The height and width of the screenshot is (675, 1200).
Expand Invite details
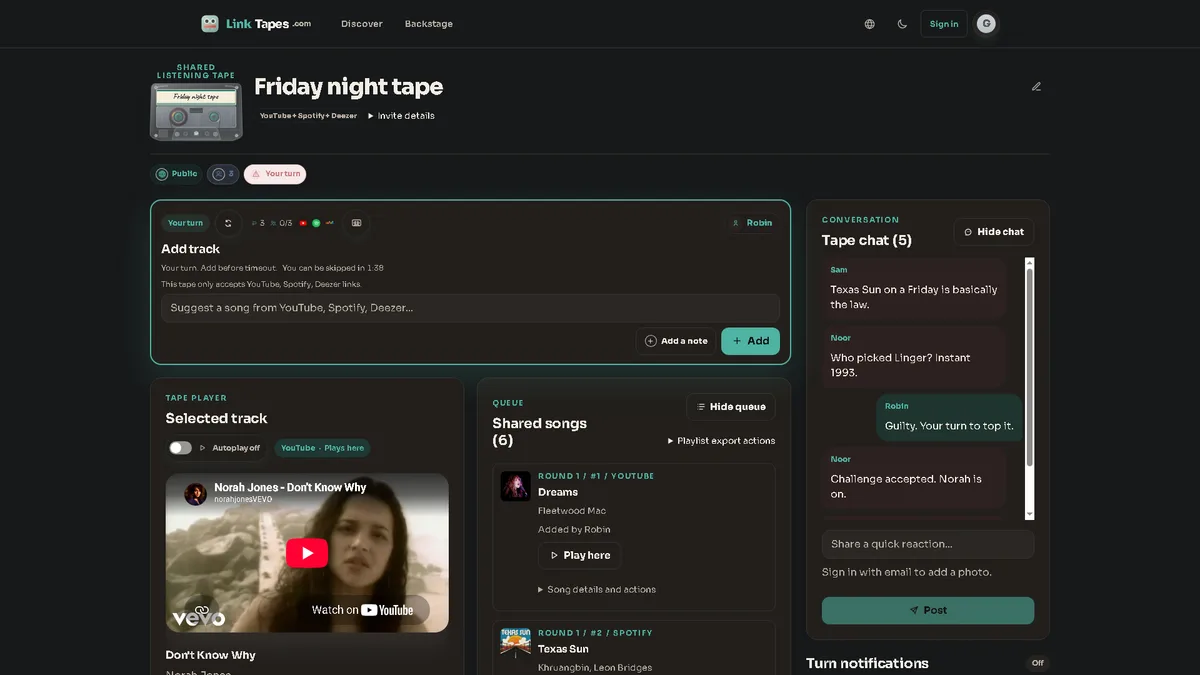click(401, 116)
